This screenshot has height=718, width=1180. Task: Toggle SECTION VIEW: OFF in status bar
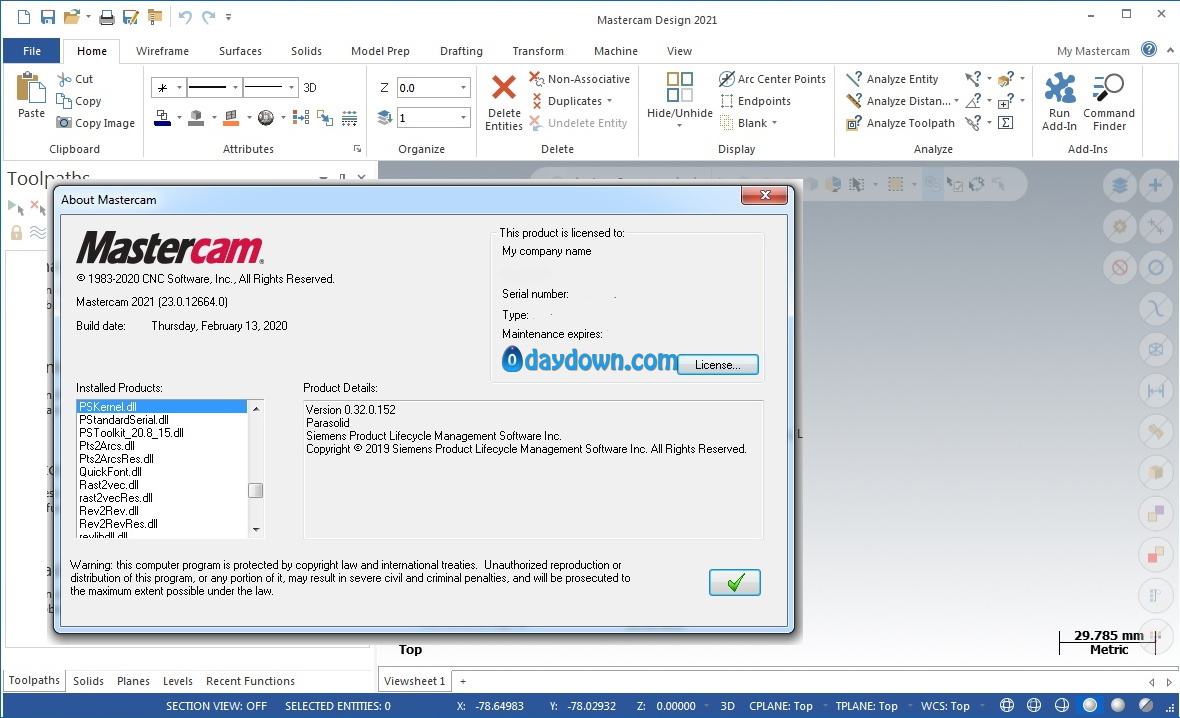click(216, 706)
